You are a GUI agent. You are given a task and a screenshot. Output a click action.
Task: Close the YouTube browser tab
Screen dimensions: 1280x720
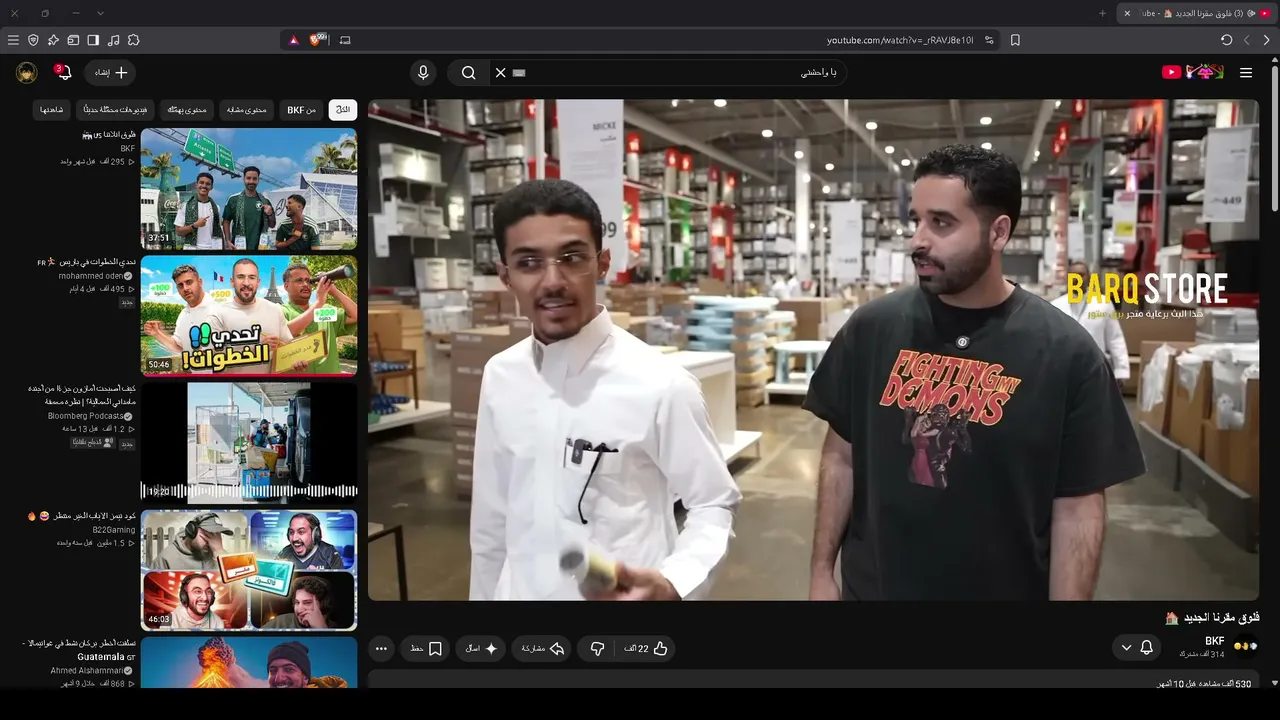pyautogui.click(x=1127, y=13)
